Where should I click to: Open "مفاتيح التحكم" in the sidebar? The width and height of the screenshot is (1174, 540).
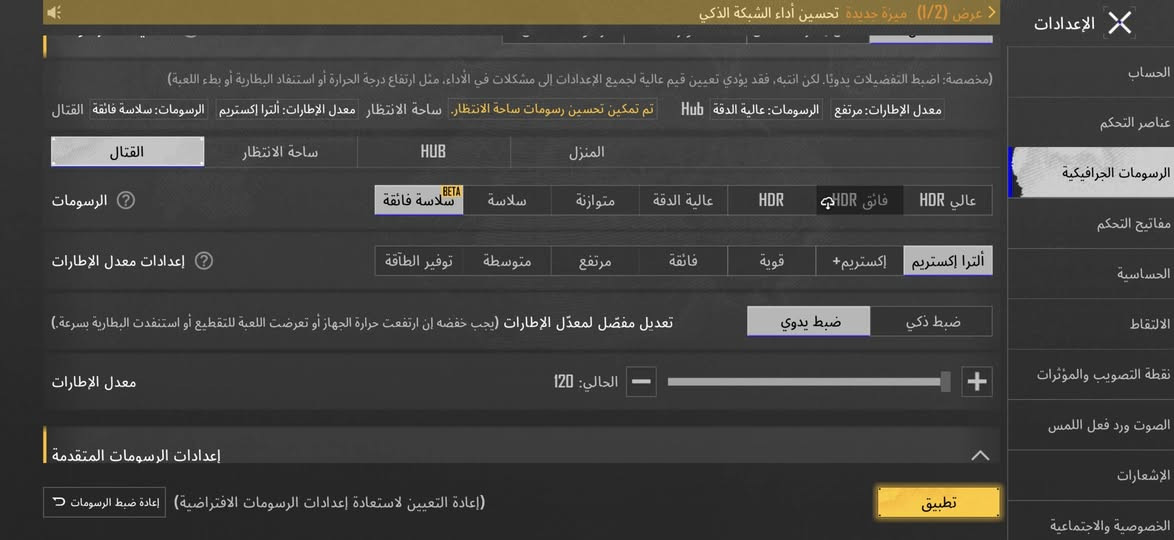(1090, 223)
